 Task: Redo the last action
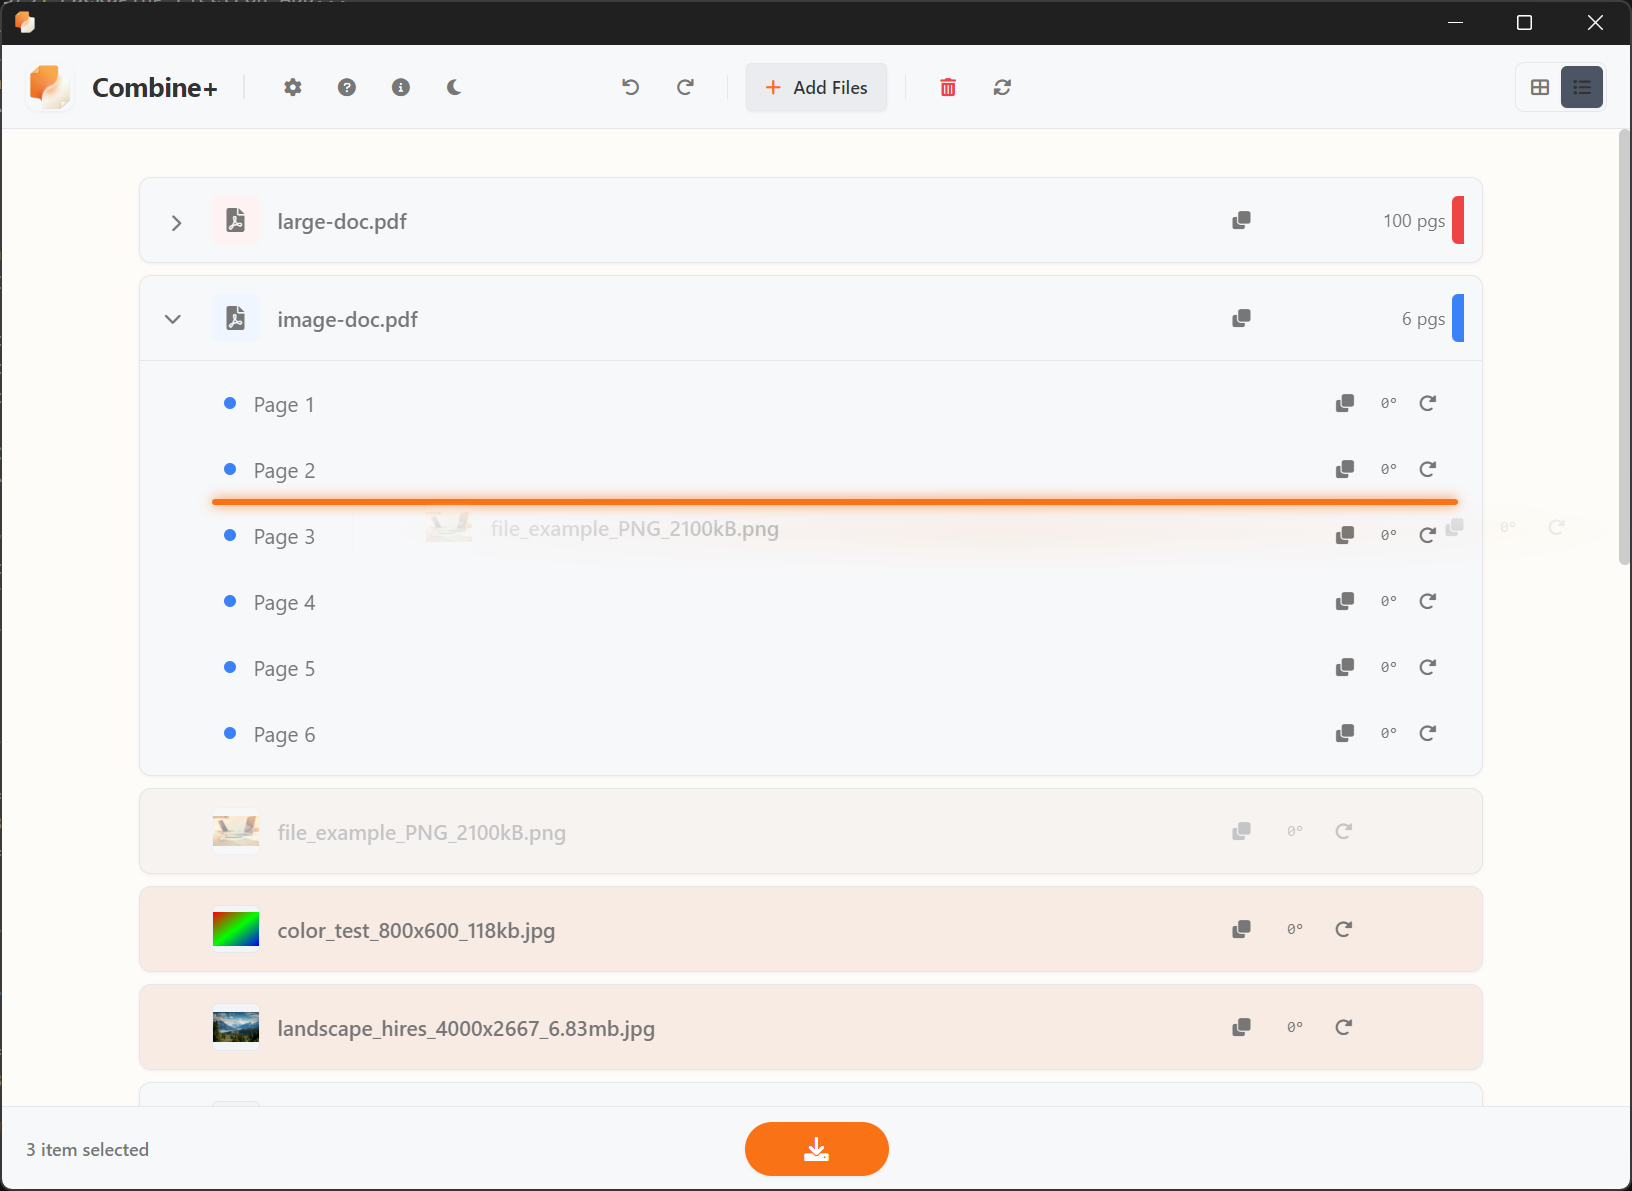click(685, 87)
